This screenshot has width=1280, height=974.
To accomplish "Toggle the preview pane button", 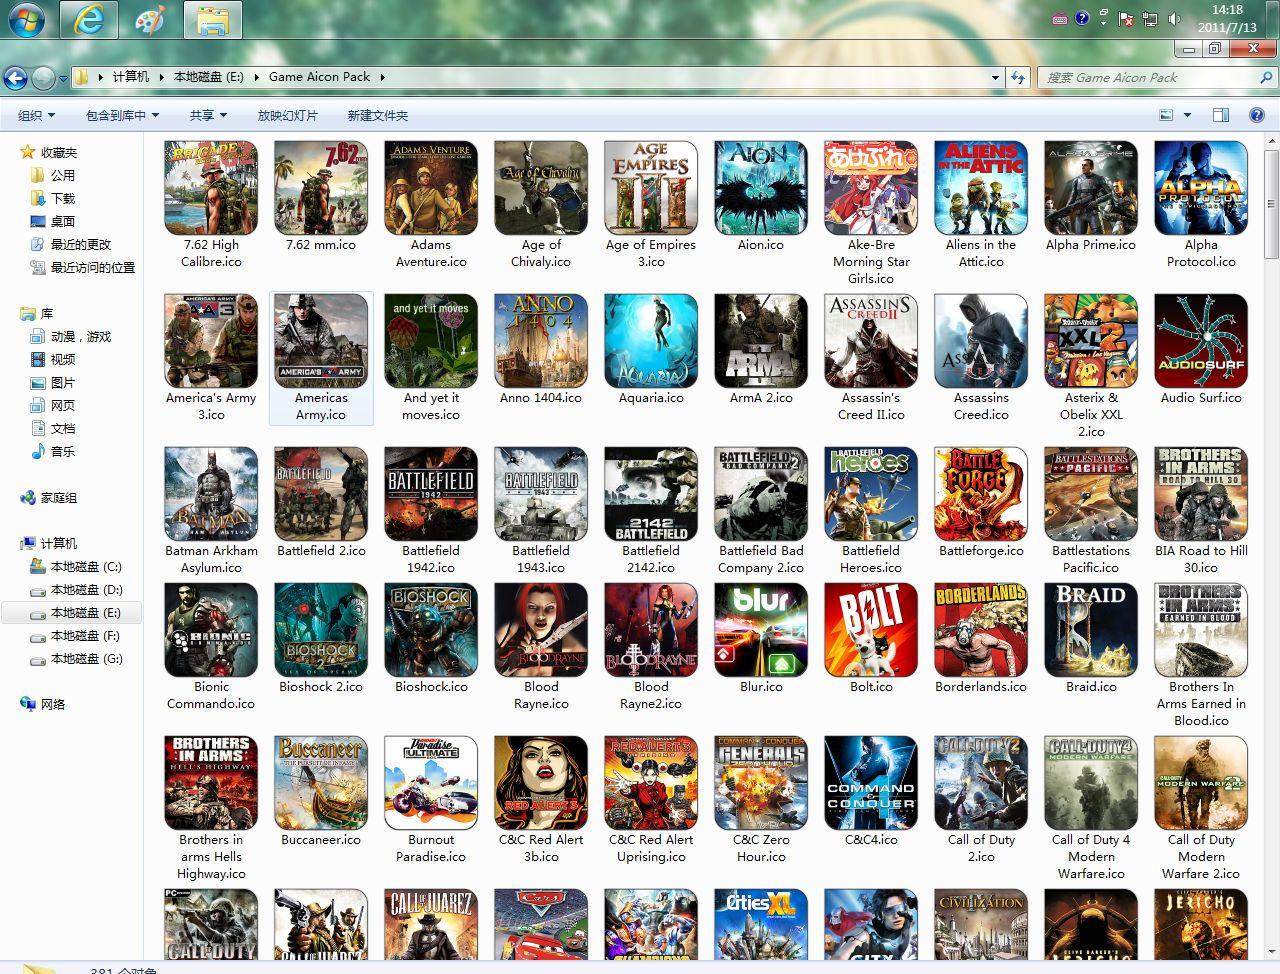I will [1220, 115].
